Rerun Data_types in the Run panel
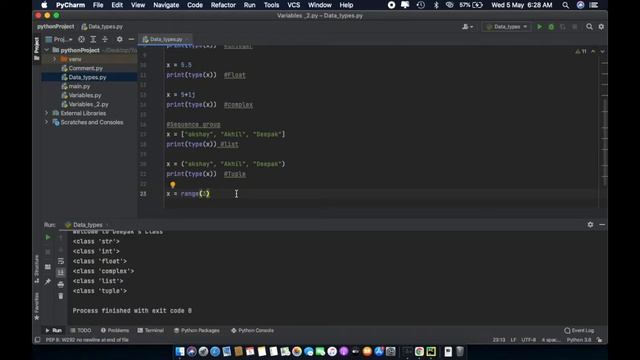The image size is (640, 360). tap(48, 237)
